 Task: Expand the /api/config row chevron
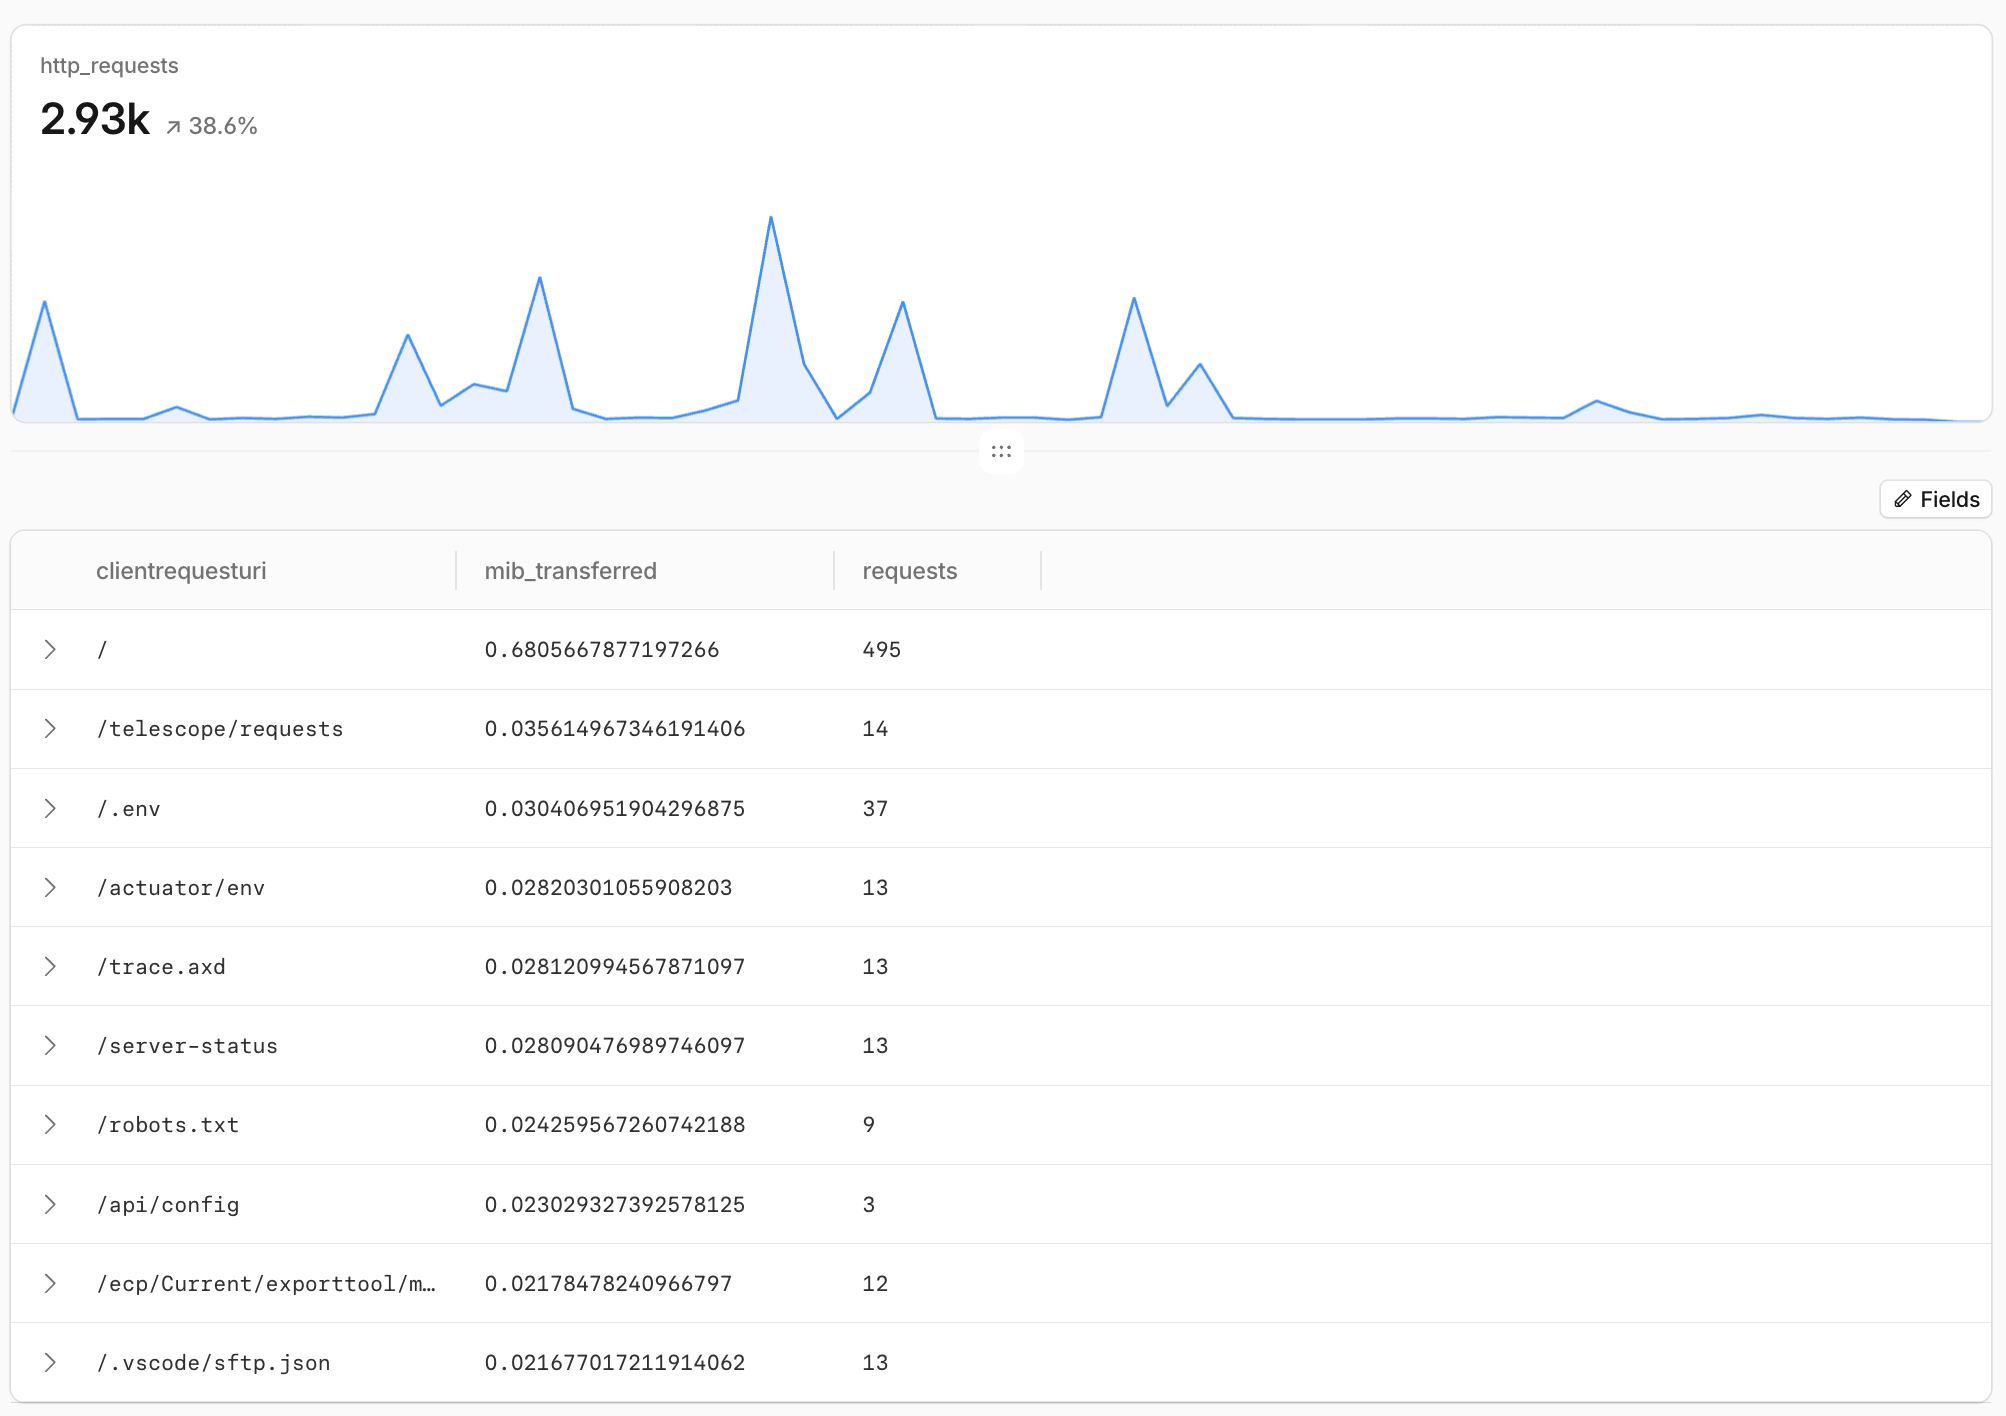coord(50,1204)
